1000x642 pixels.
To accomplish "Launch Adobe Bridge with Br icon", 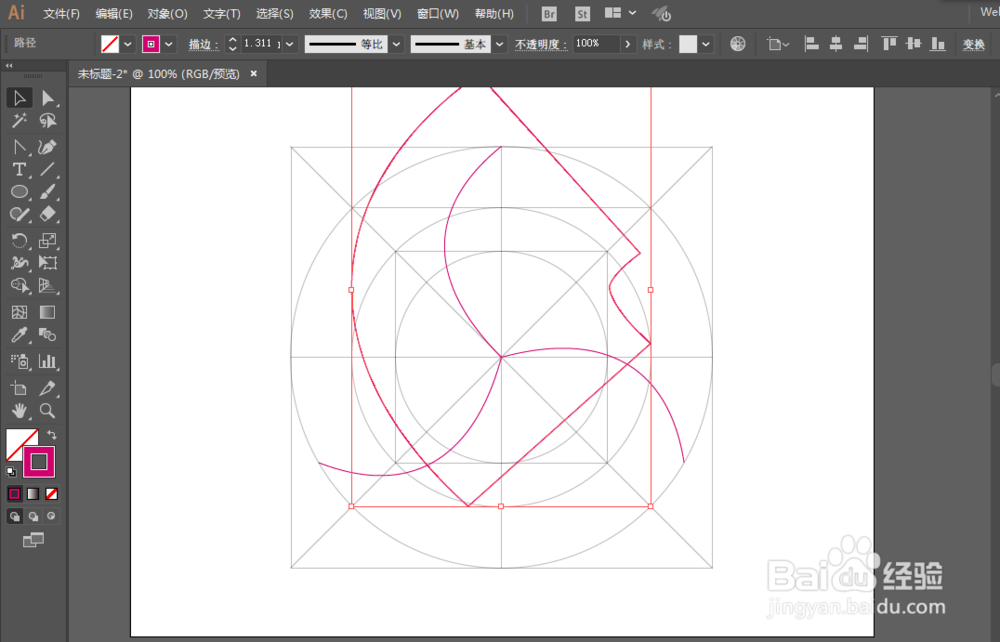I will pyautogui.click(x=548, y=13).
